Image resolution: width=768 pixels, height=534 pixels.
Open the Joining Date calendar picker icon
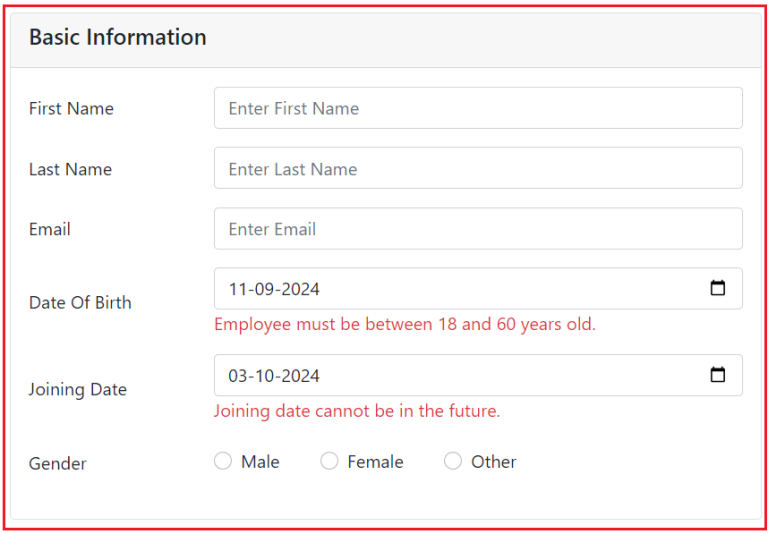tap(717, 376)
